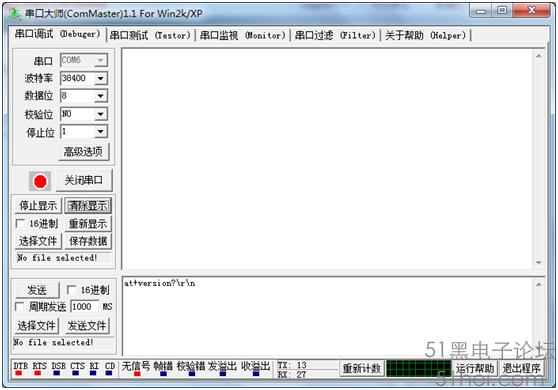Click the ComMaster app icon in title bar
This screenshot has width=558, height=390.
tap(15, 14)
